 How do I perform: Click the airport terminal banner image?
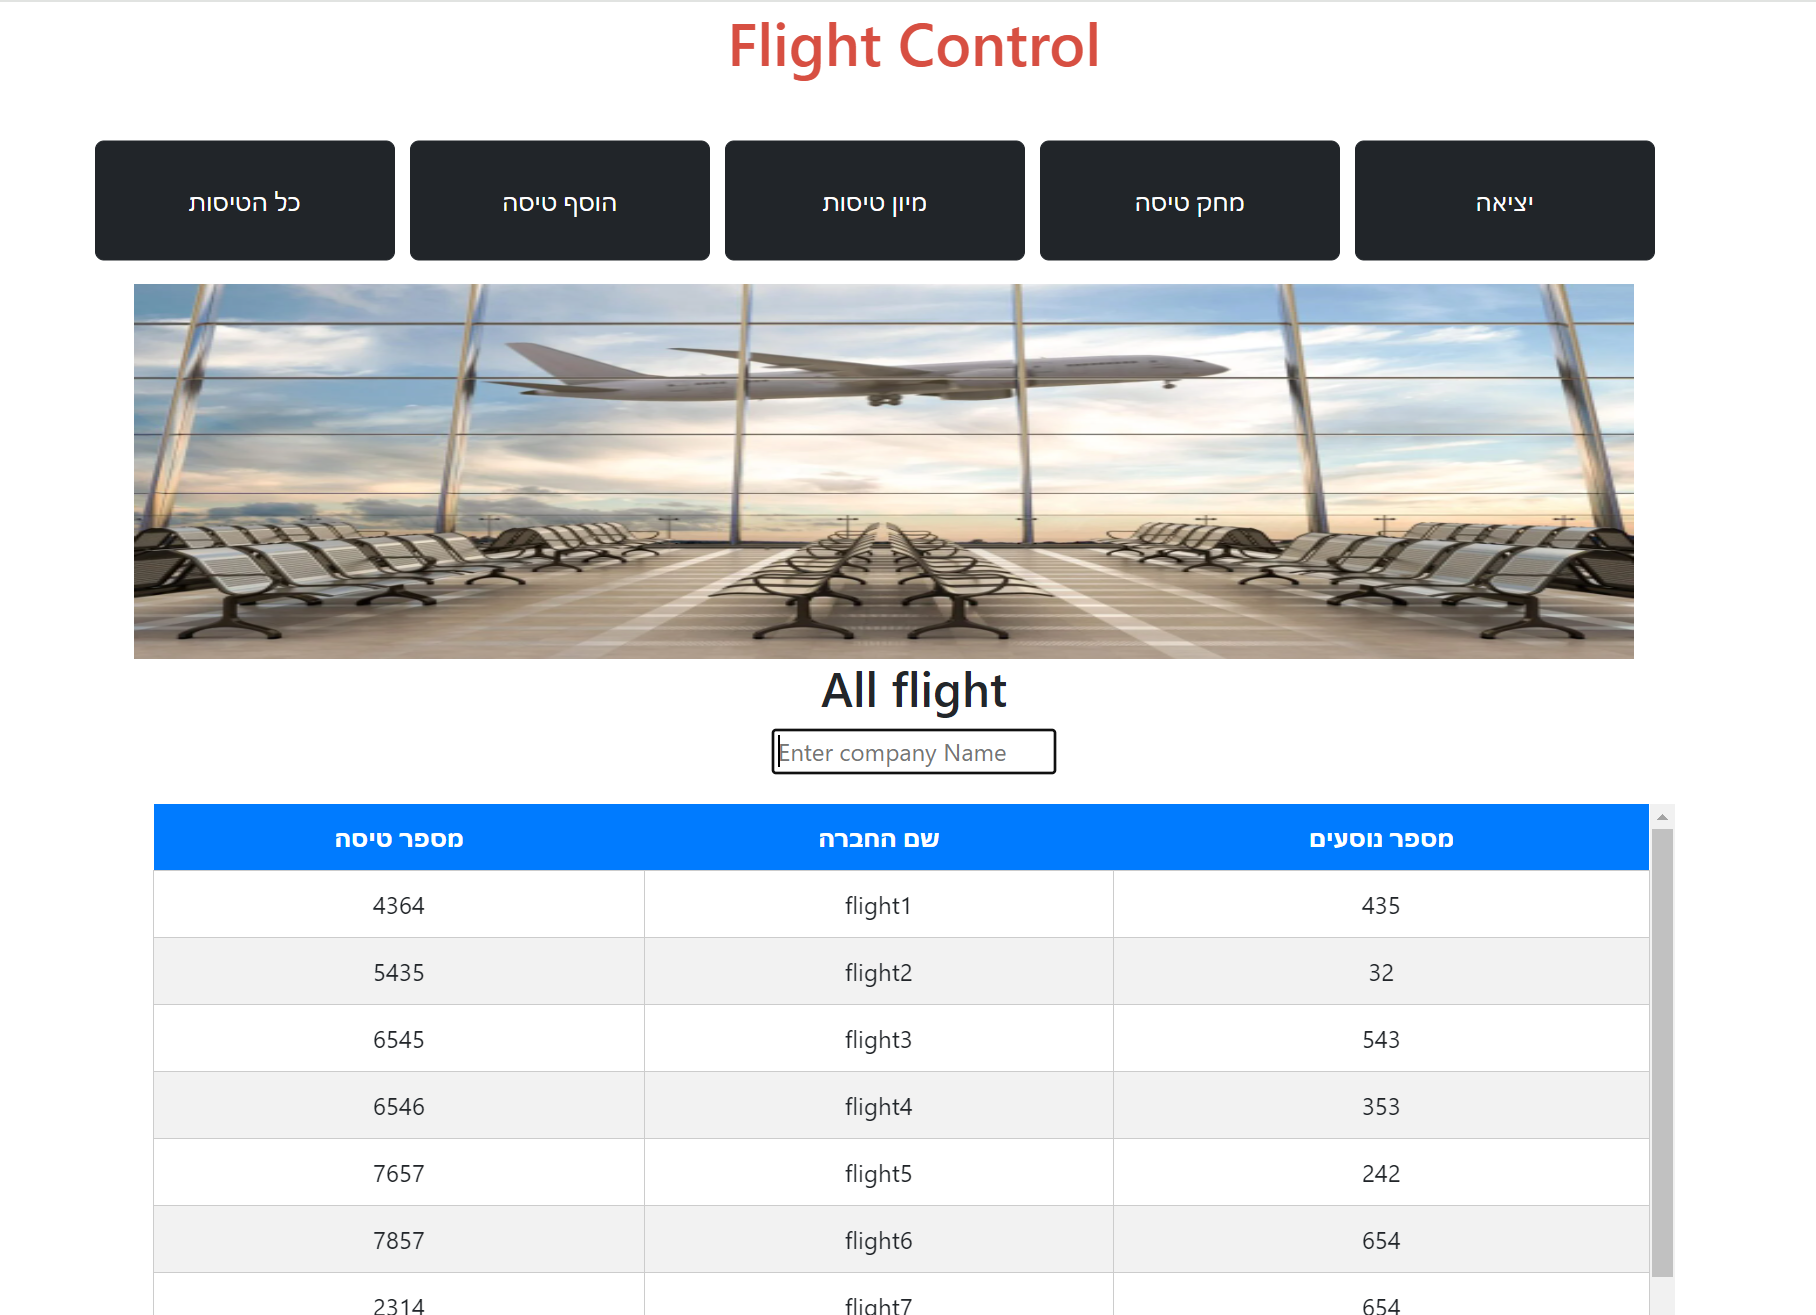click(884, 471)
